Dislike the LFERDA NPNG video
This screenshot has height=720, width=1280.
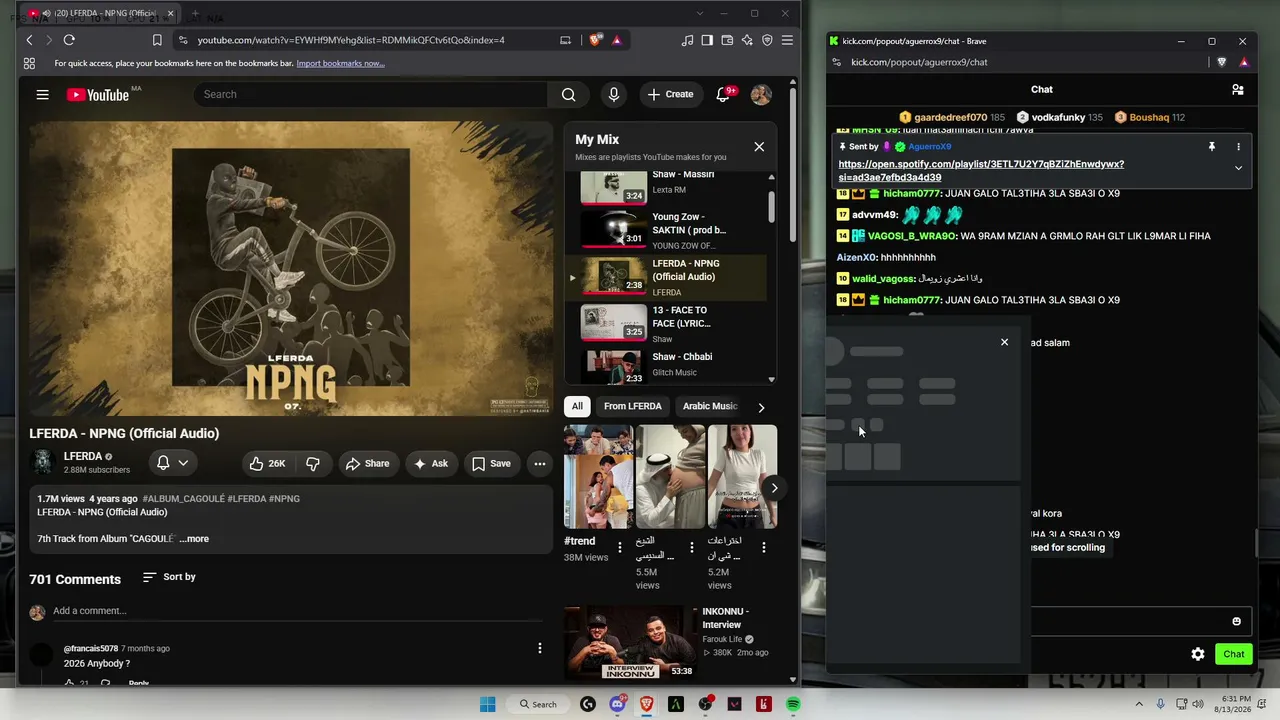click(x=313, y=463)
